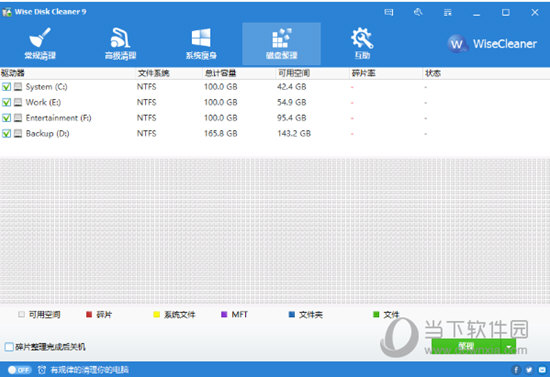Open the Twitter icon in status bar

coord(529,370)
